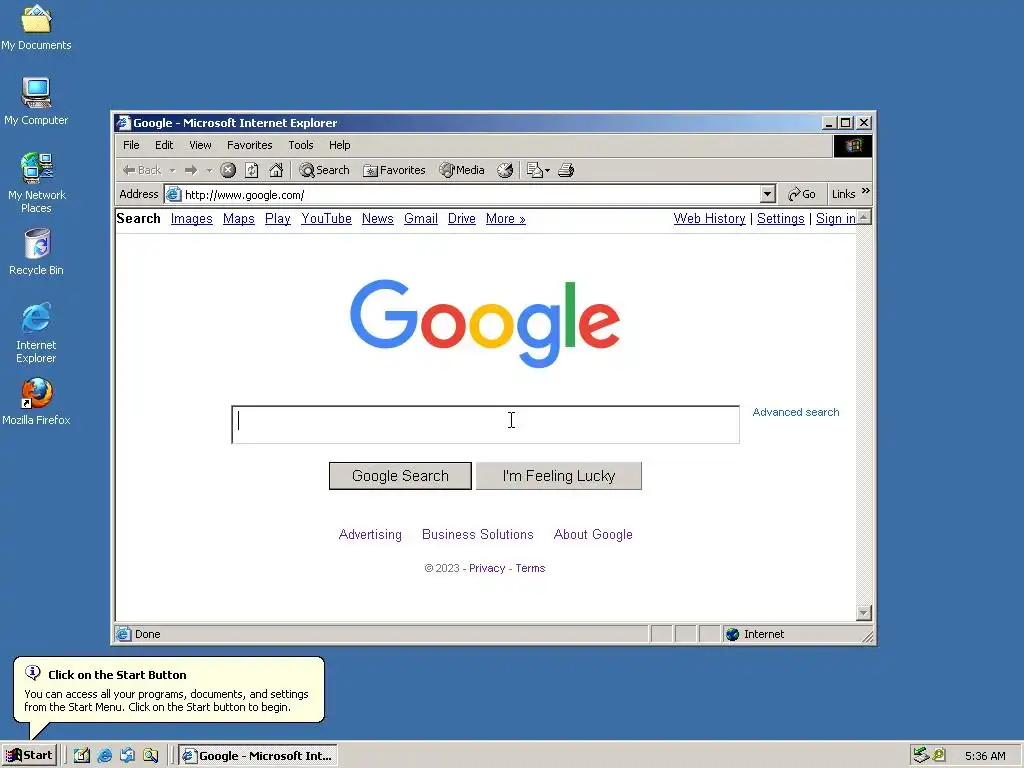This screenshot has height=768, width=1024.
Task: Open the News link
Action: click(x=377, y=219)
